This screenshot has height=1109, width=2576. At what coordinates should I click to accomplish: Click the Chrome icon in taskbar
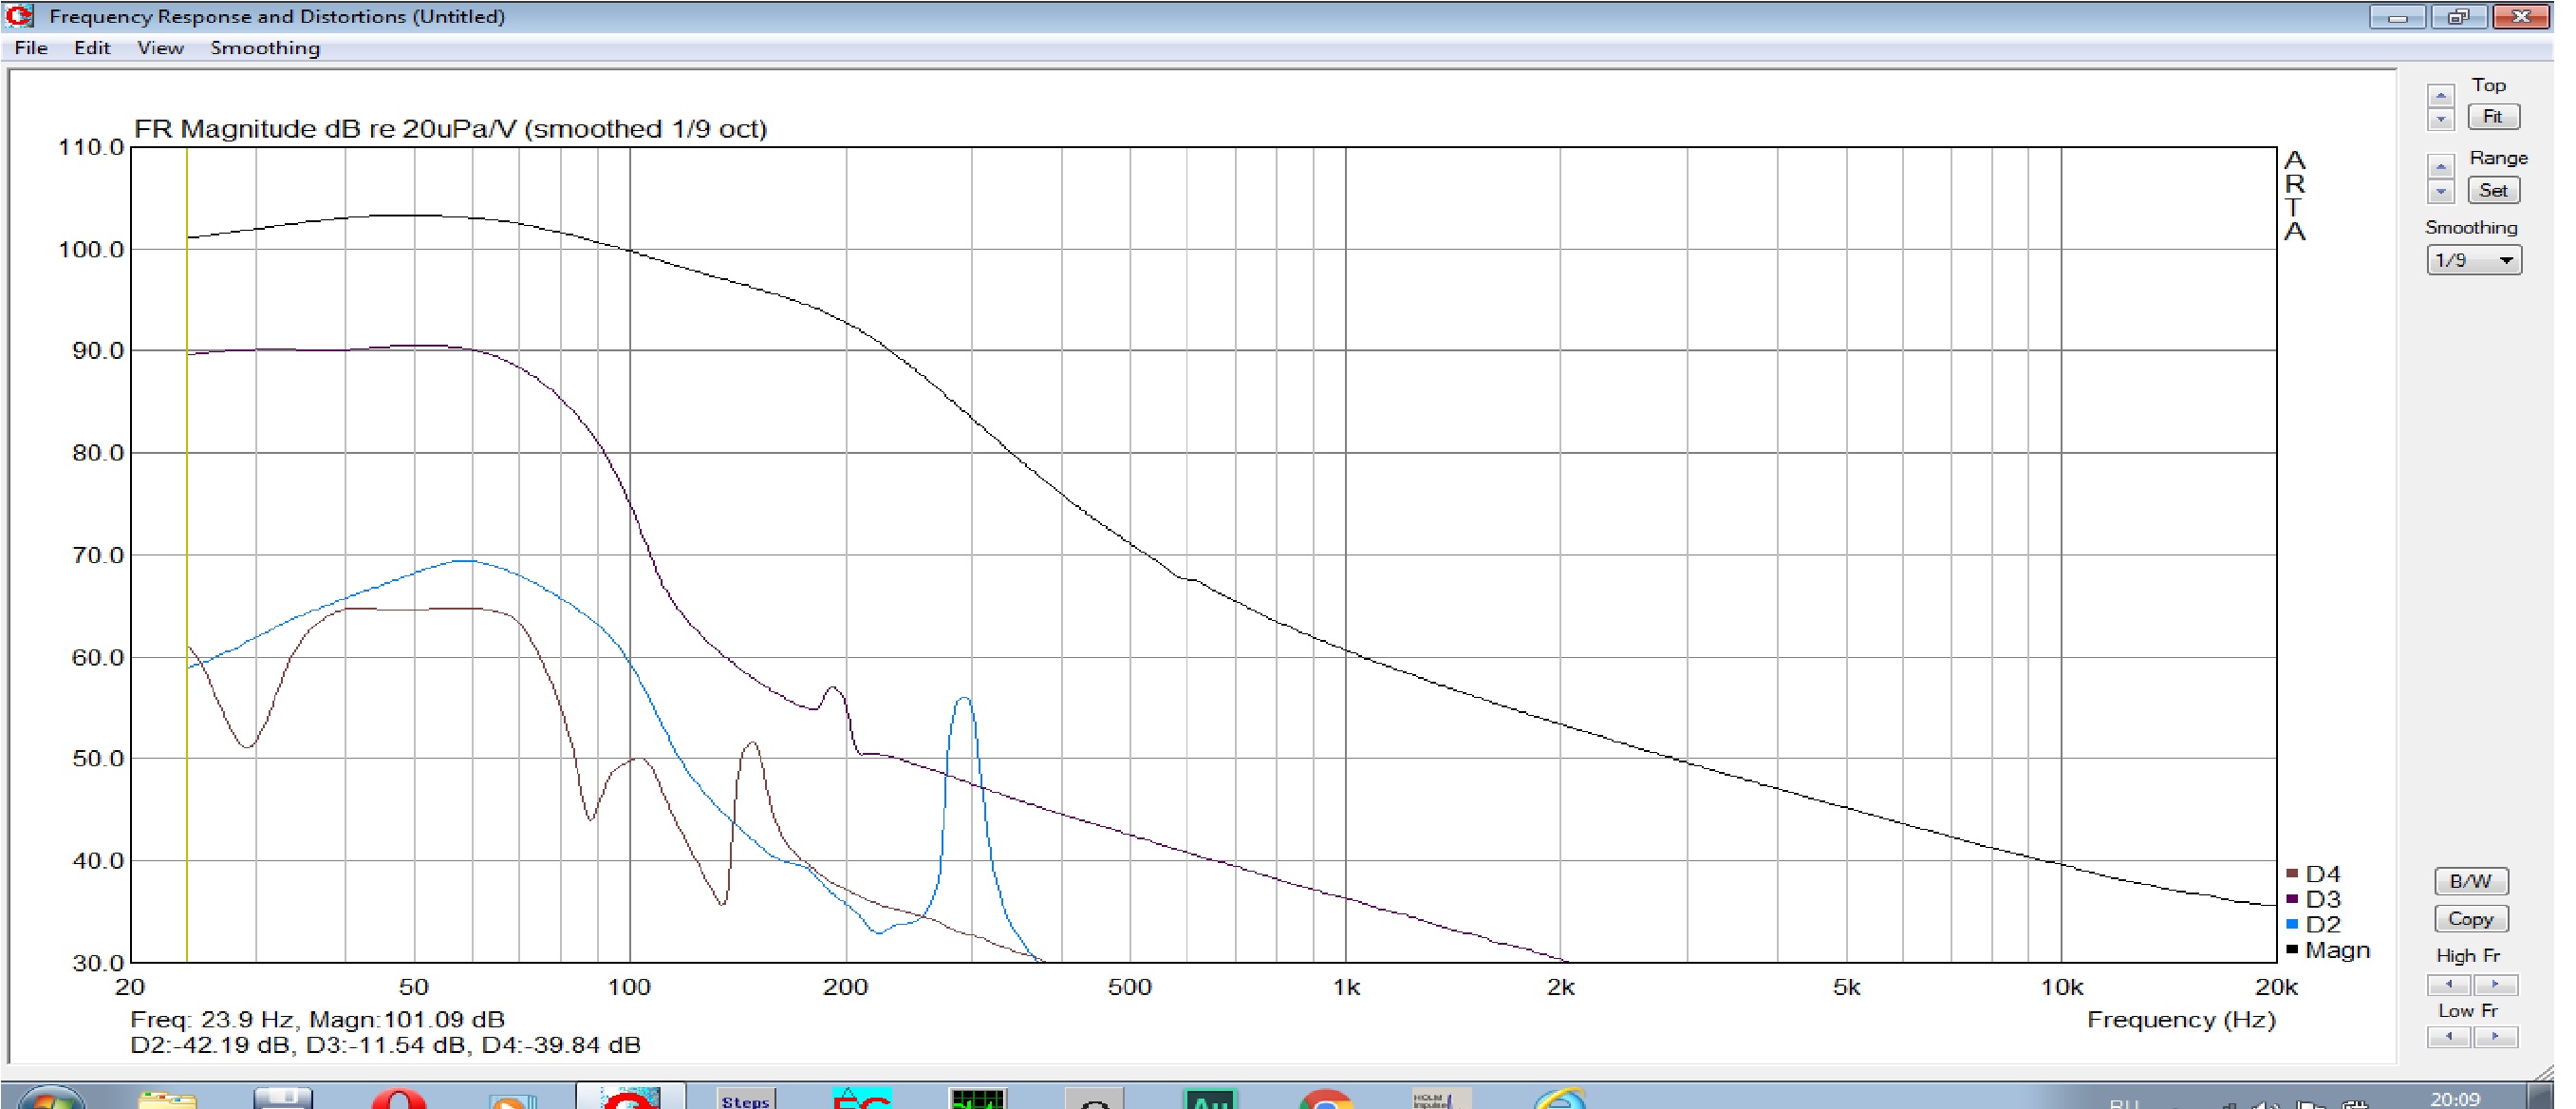(x=1326, y=1099)
